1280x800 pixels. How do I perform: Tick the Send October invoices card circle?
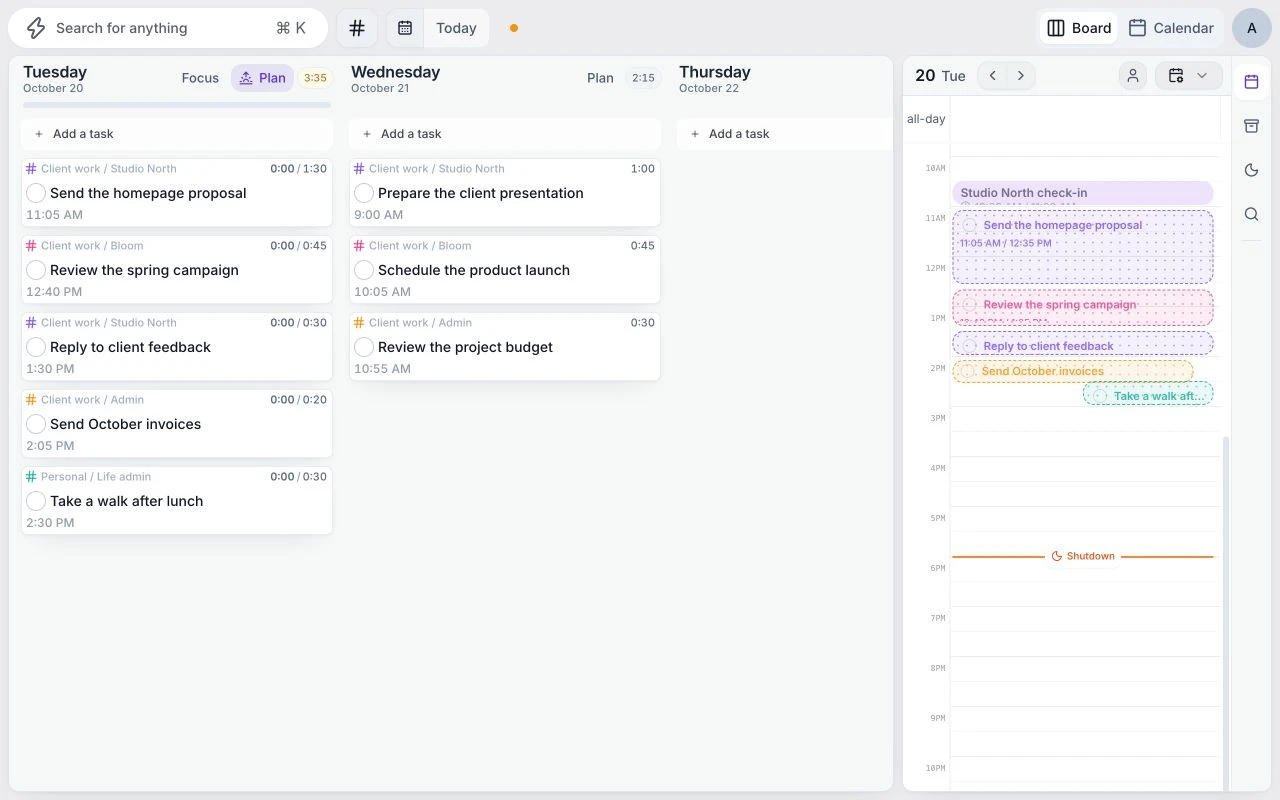36,424
